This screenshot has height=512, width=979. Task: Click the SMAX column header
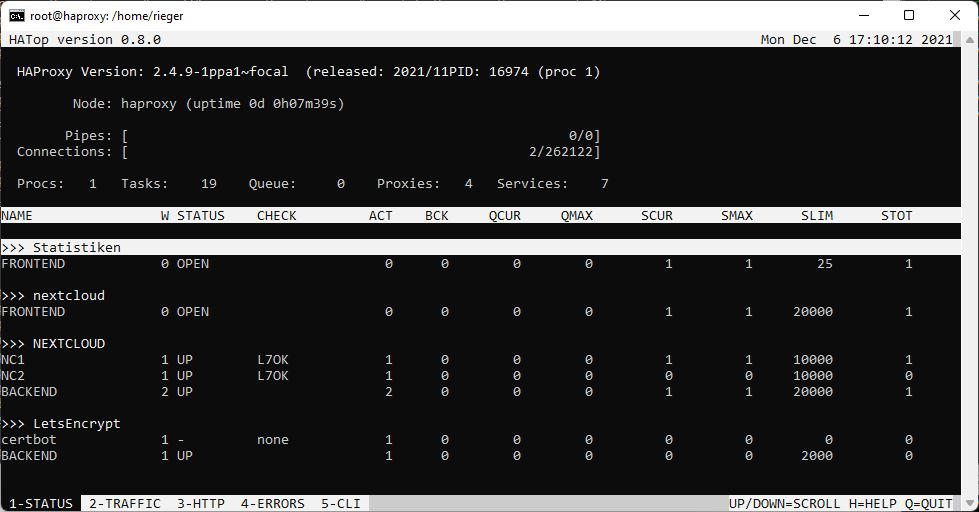737,215
